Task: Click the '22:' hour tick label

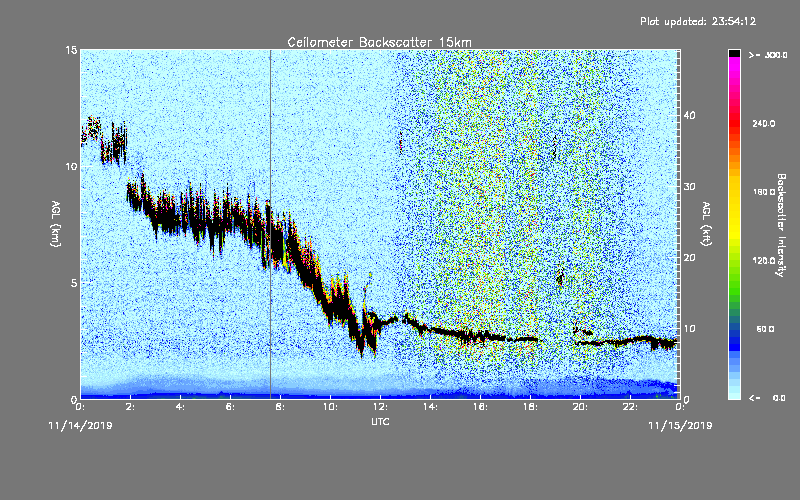Action: [631, 407]
